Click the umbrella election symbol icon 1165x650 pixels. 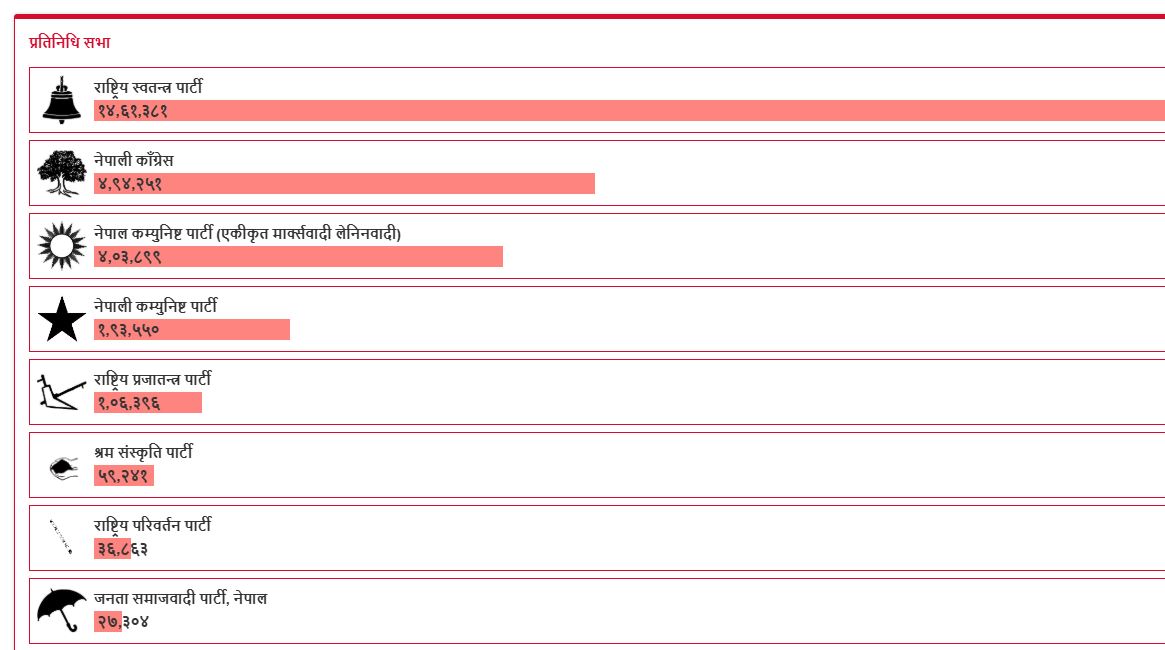(x=61, y=610)
